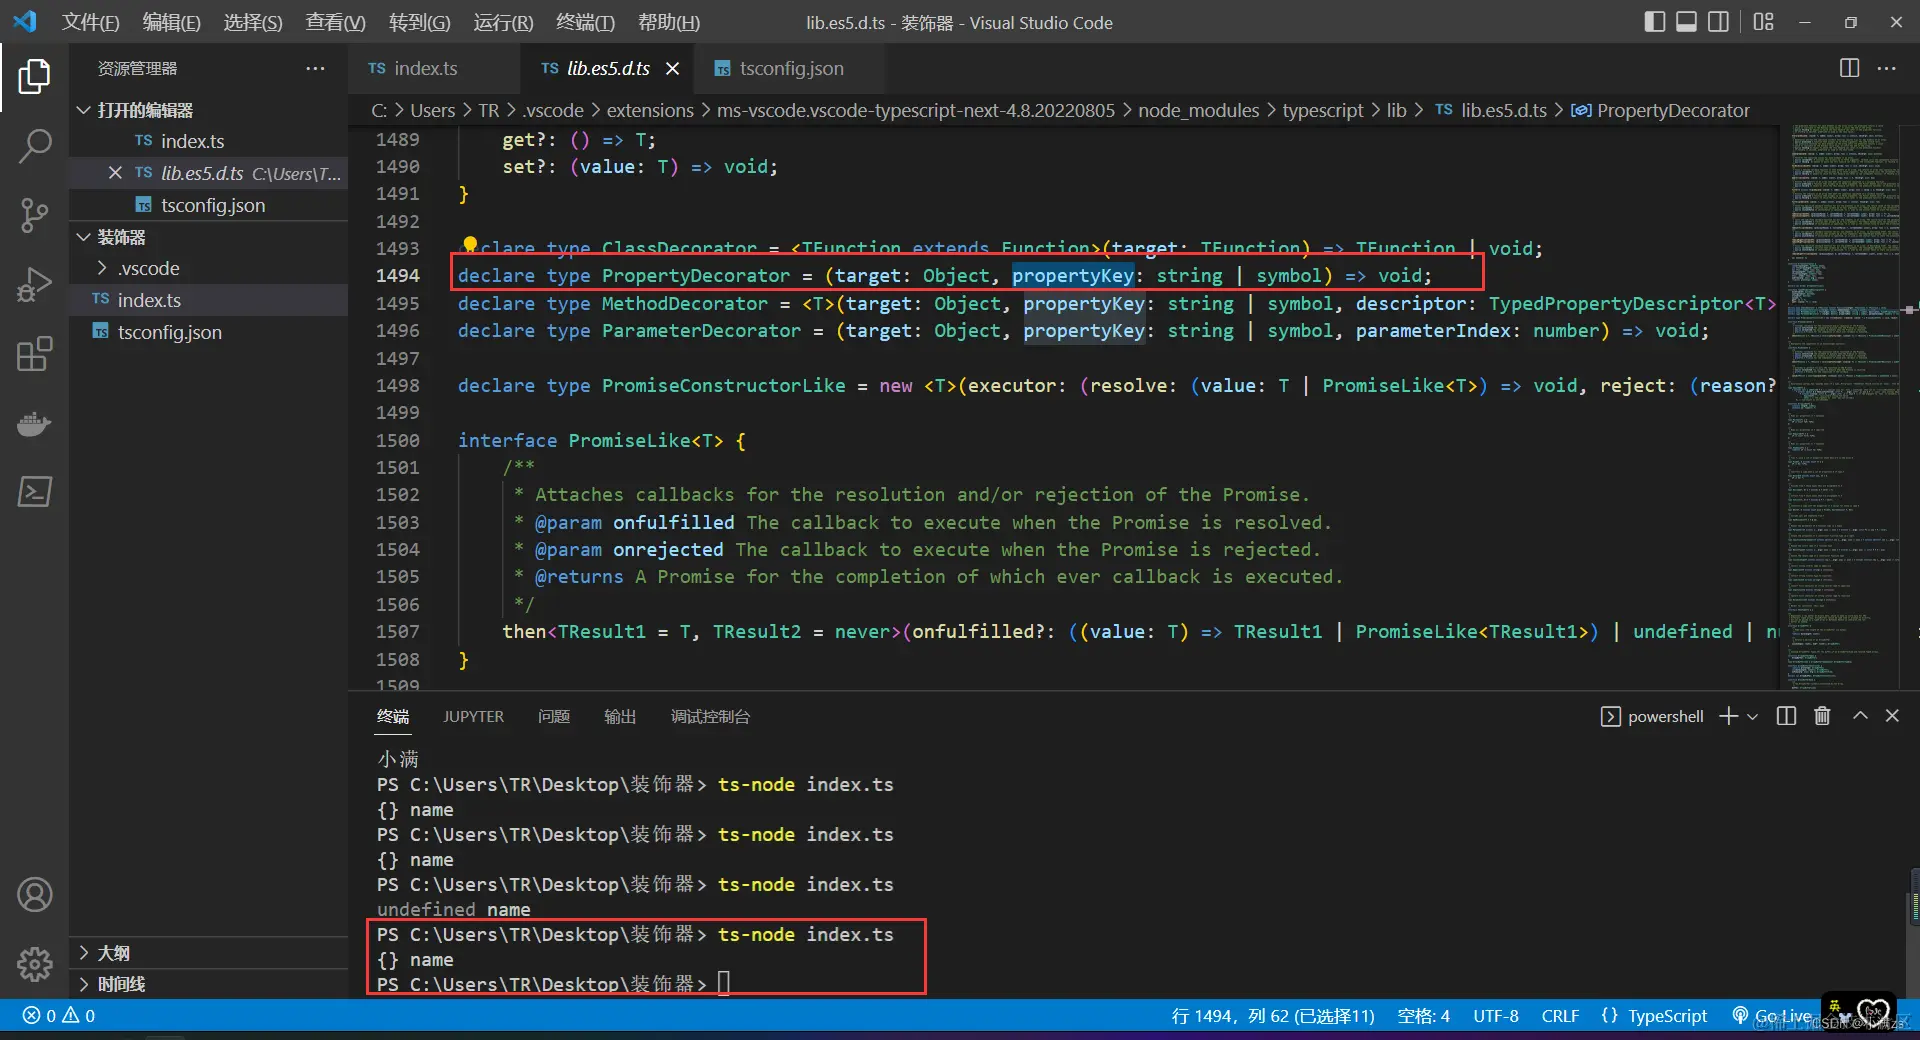Open the Source Control view icon
This screenshot has height=1040, width=1920.
[x=34, y=215]
